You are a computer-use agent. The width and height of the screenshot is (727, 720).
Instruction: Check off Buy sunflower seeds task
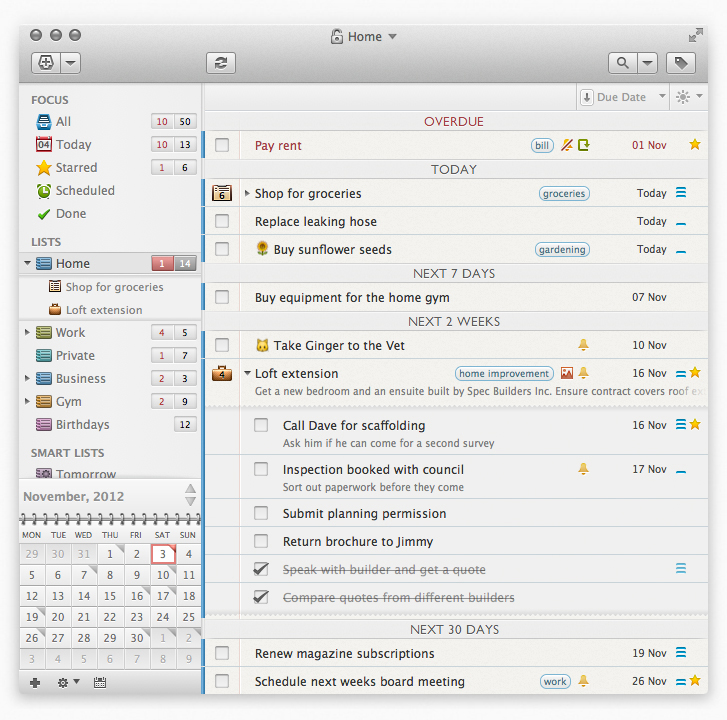222,249
